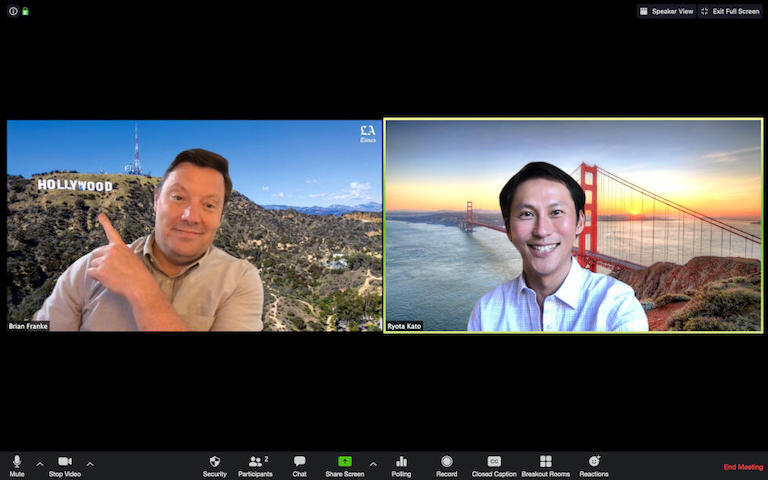Click Exit Full Screen
Viewport: 768px width, 480px height.
coord(730,11)
